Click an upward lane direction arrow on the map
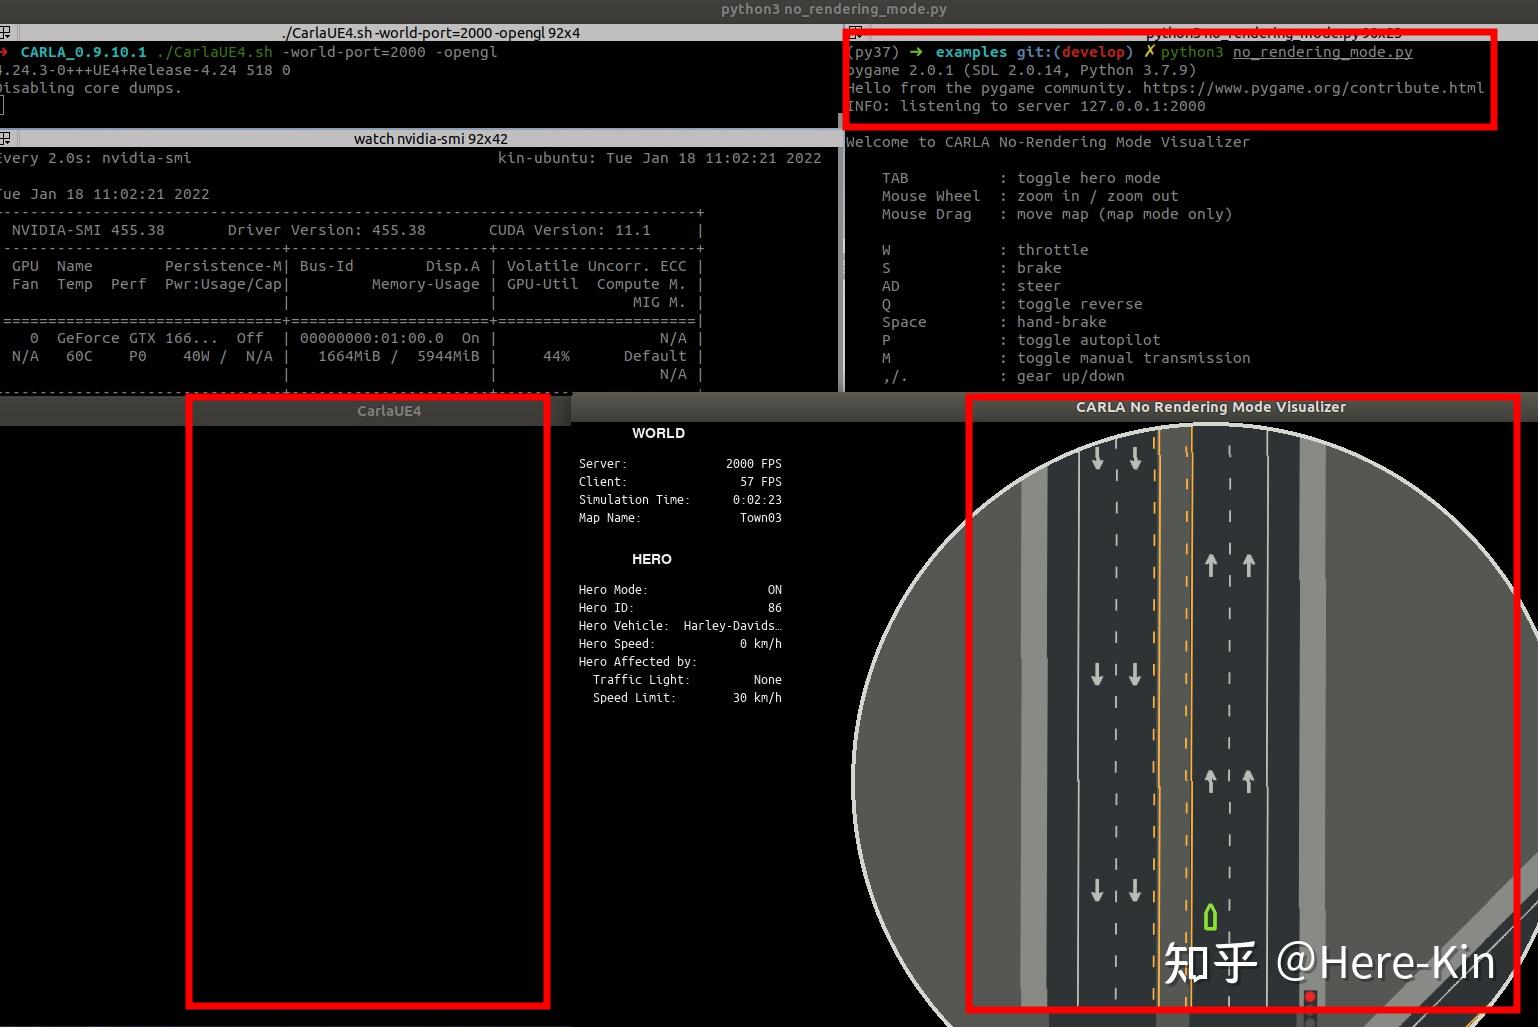The width and height of the screenshot is (1538, 1027). pyautogui.click(x=1210, y=565)
